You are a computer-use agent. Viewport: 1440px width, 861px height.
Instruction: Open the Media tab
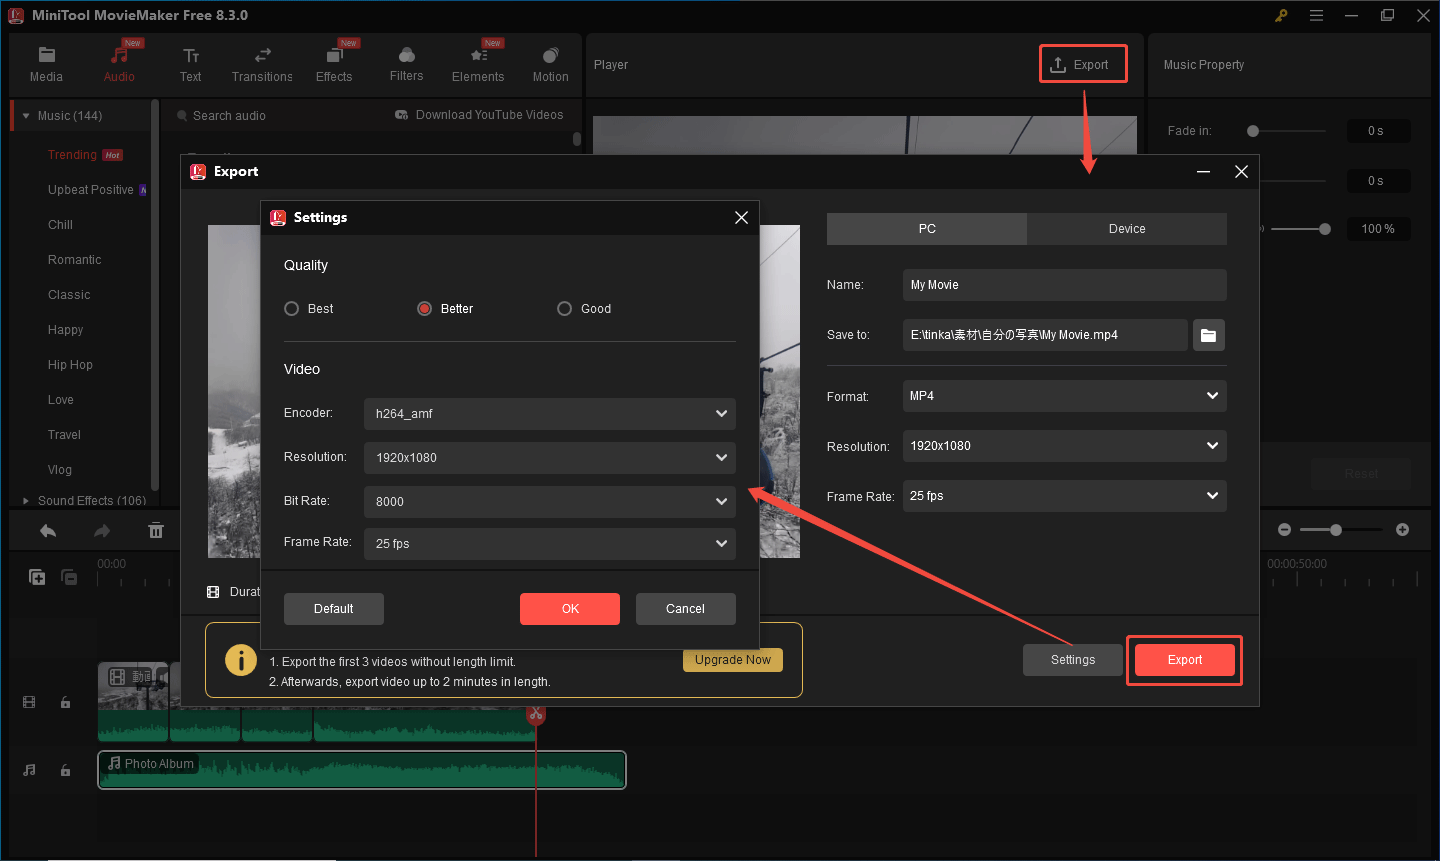click(46, 65)
